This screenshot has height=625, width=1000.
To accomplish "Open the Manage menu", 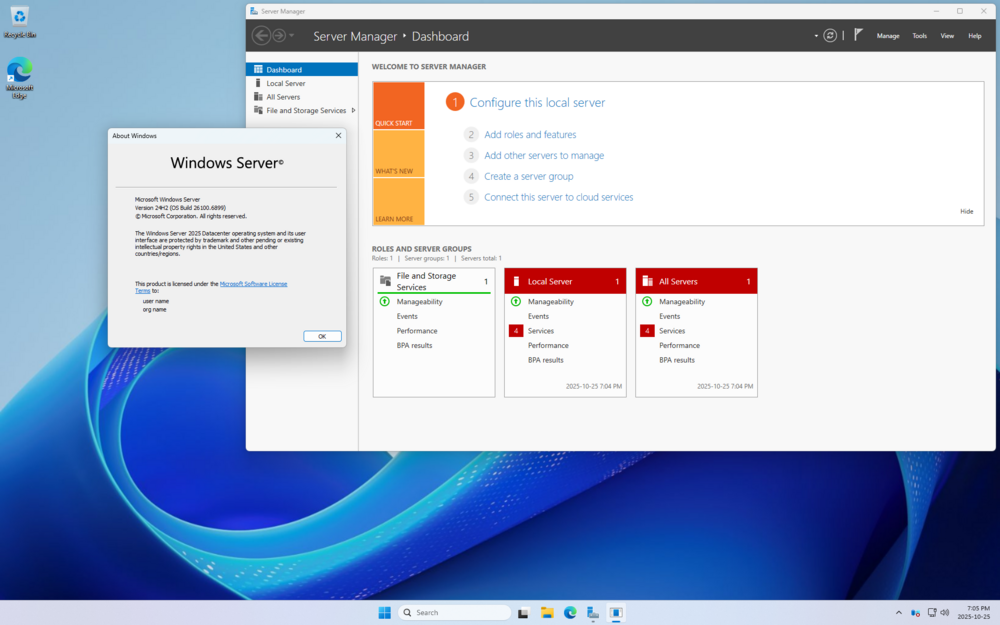I will [x=888, y=36].
